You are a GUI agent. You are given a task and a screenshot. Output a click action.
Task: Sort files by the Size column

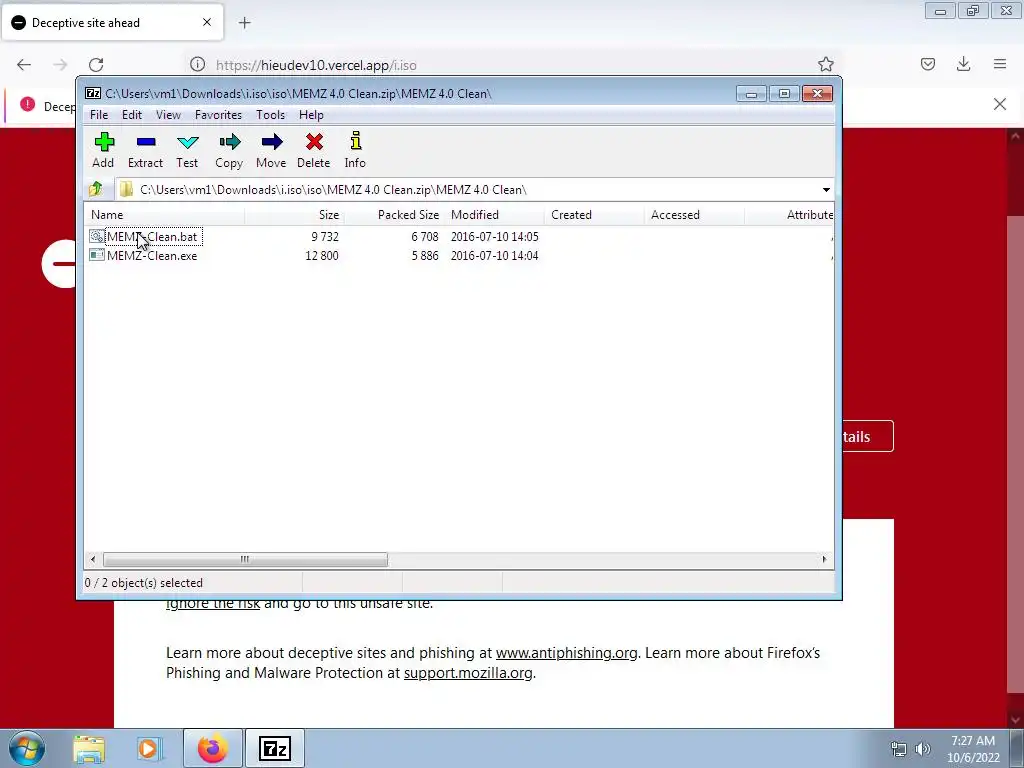[295, 215]
